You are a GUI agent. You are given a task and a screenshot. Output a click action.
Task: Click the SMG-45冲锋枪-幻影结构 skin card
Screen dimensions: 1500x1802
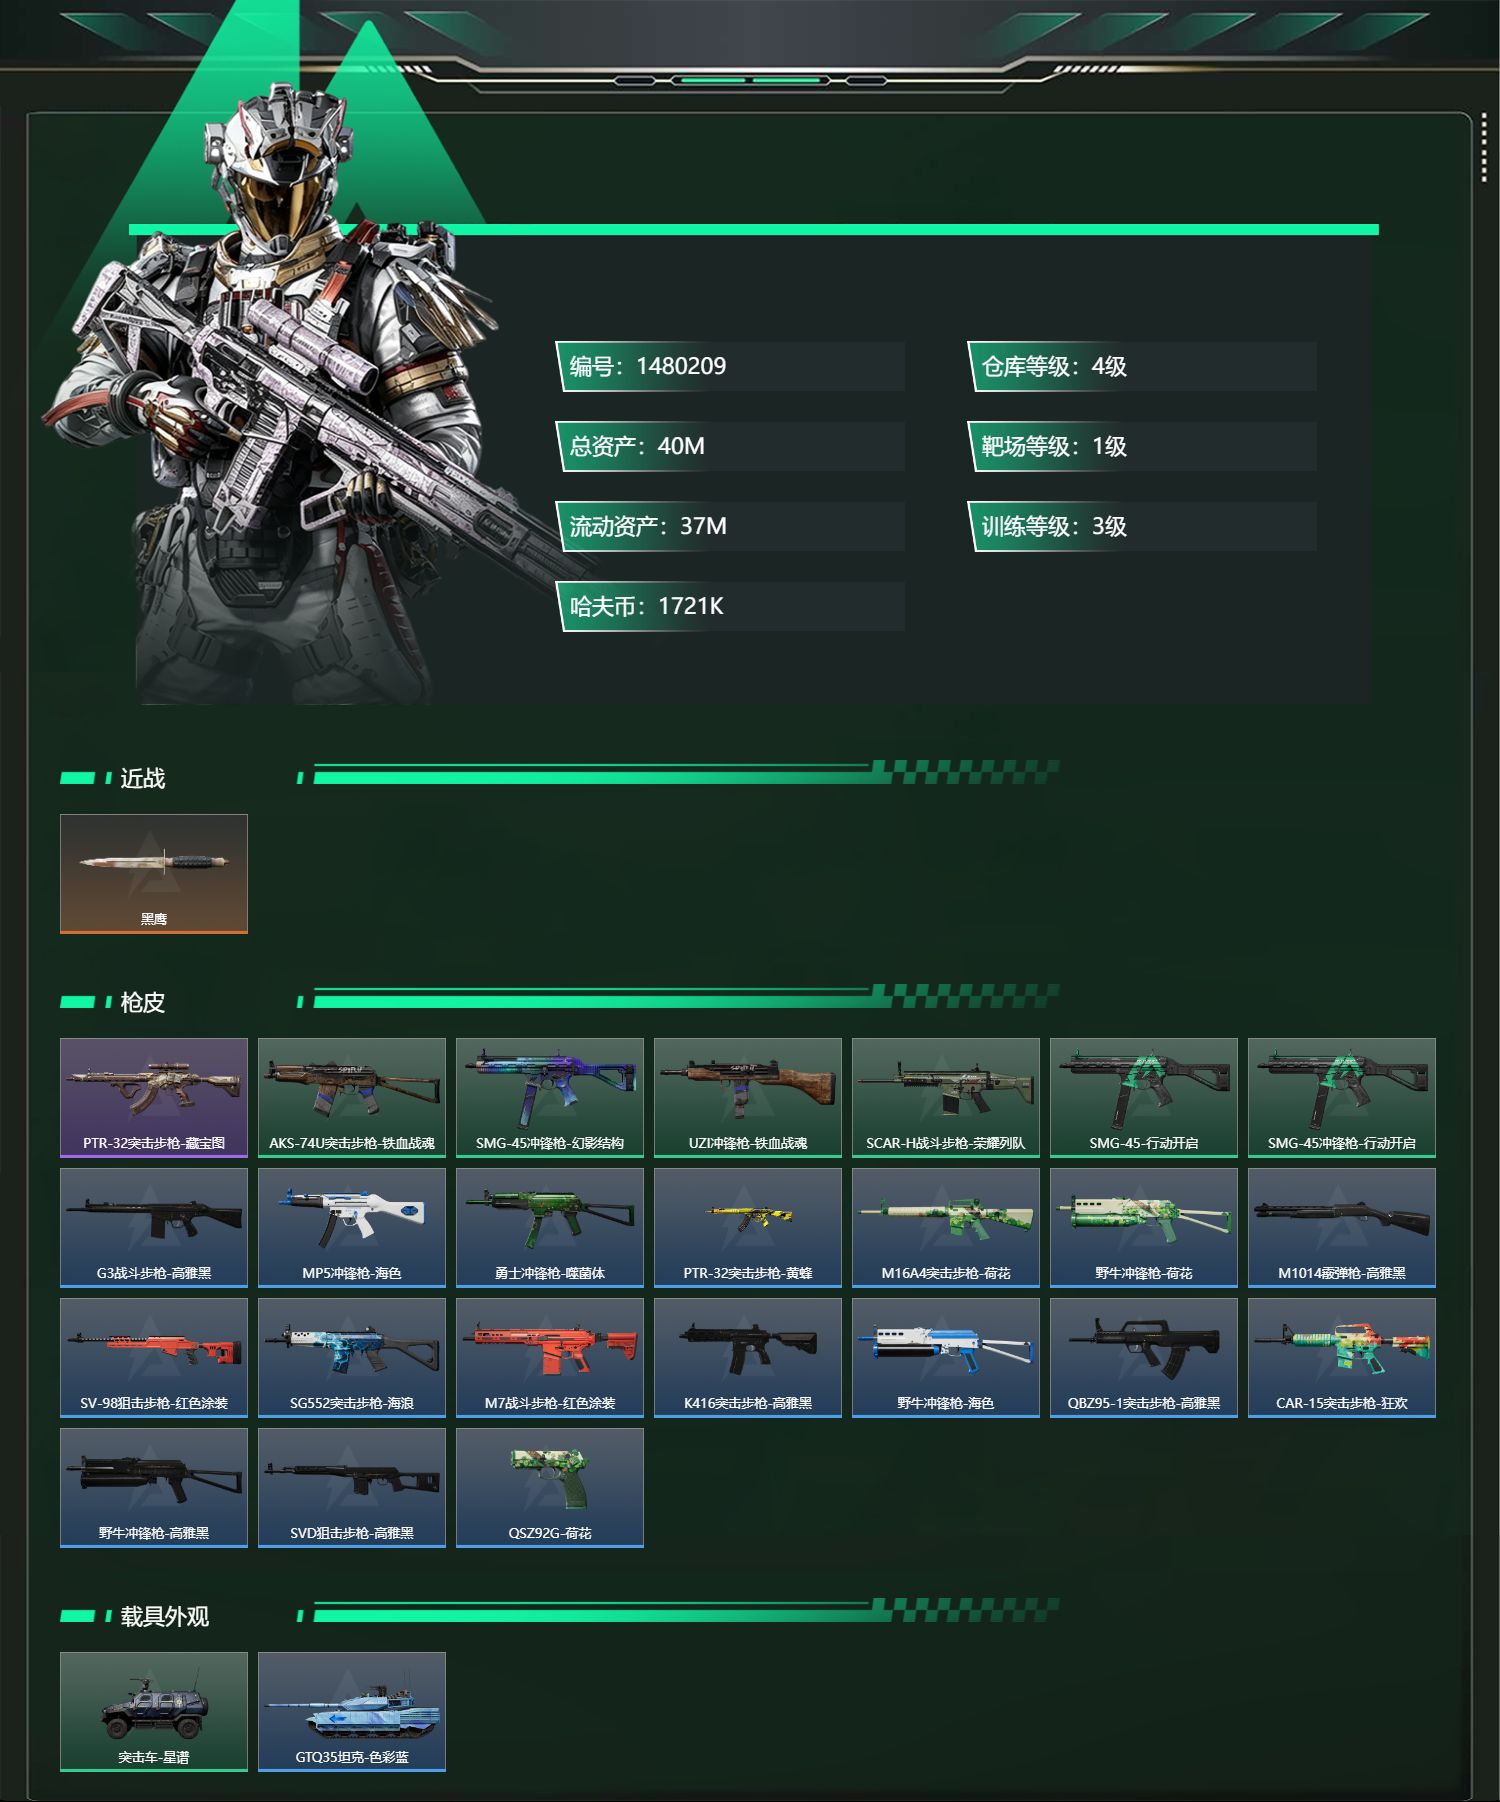pyautogui.click(x=550, y=1098)
